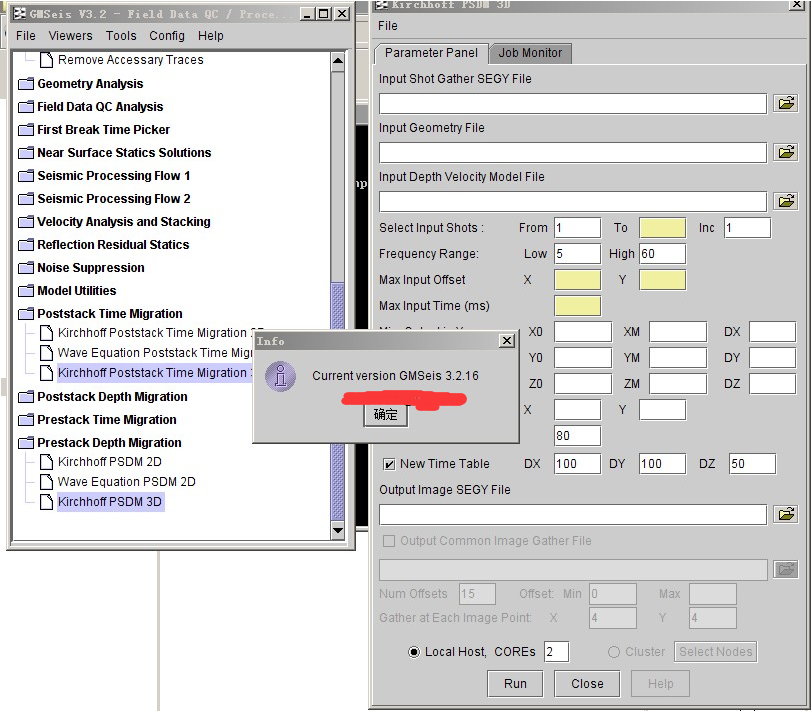
Task: Click the Field Data QC Analysis folder icon
Action: (26, 107)
